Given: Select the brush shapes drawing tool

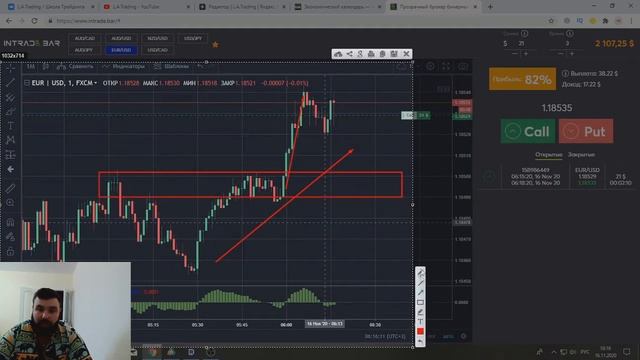Looking at the screenshot, I should (x=11, y=111).
